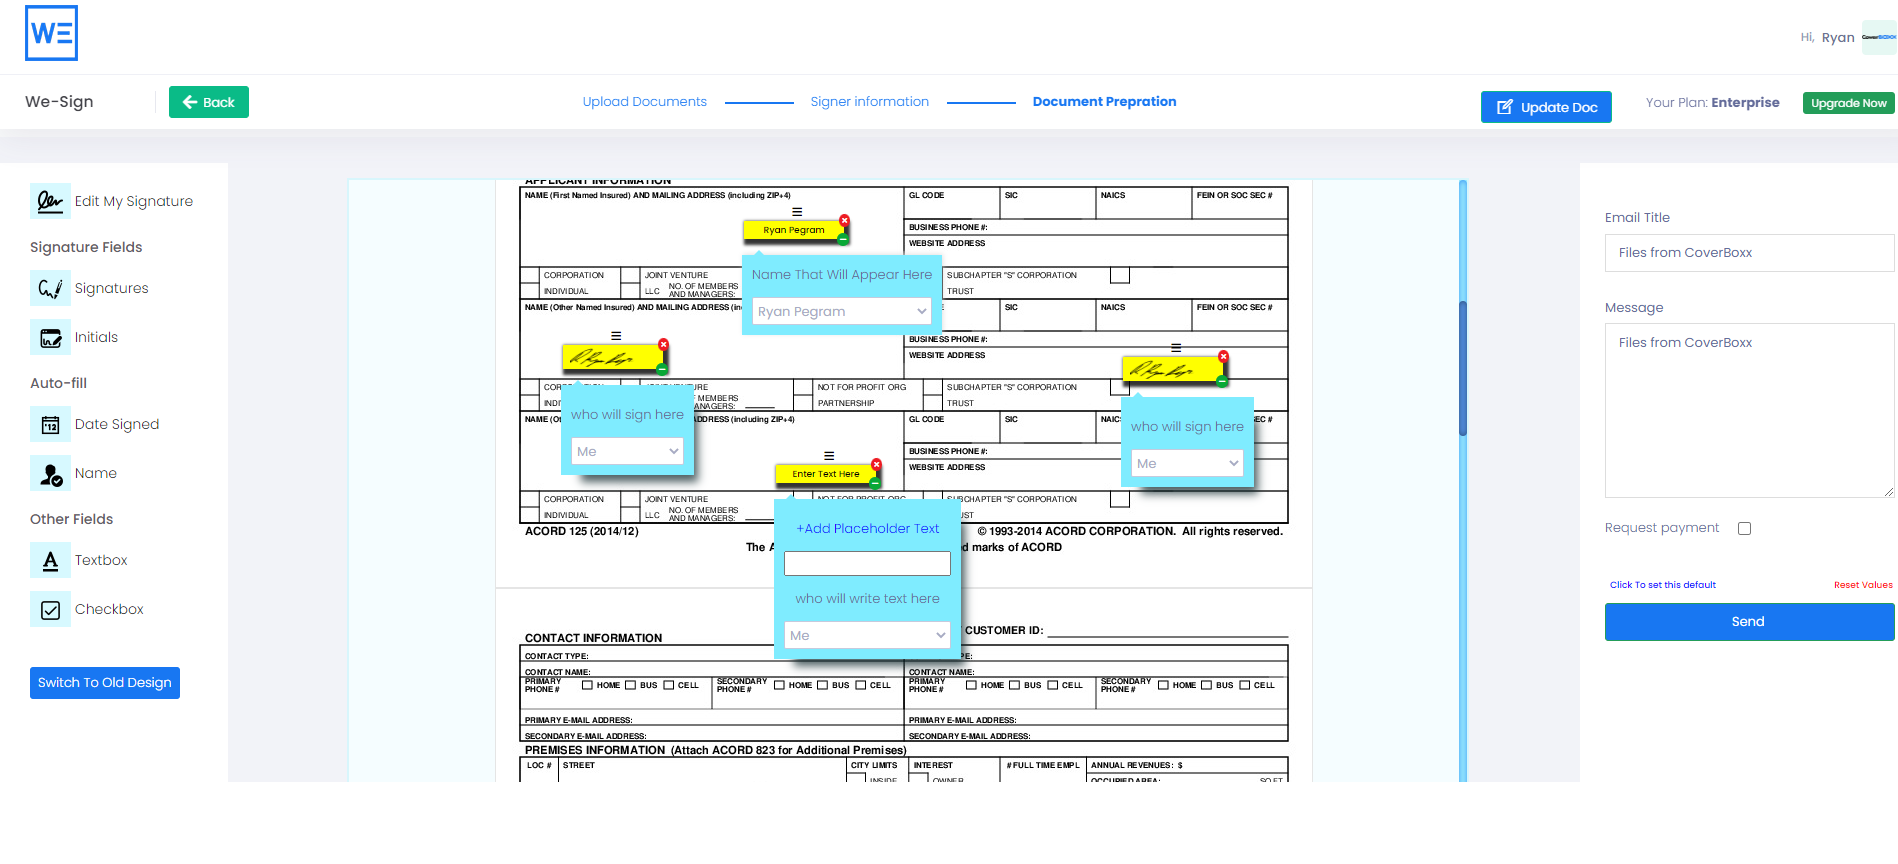This screenshot has height=864, width=1898.
Task: Click the Message text area
Action: [x=1749, y=411]
